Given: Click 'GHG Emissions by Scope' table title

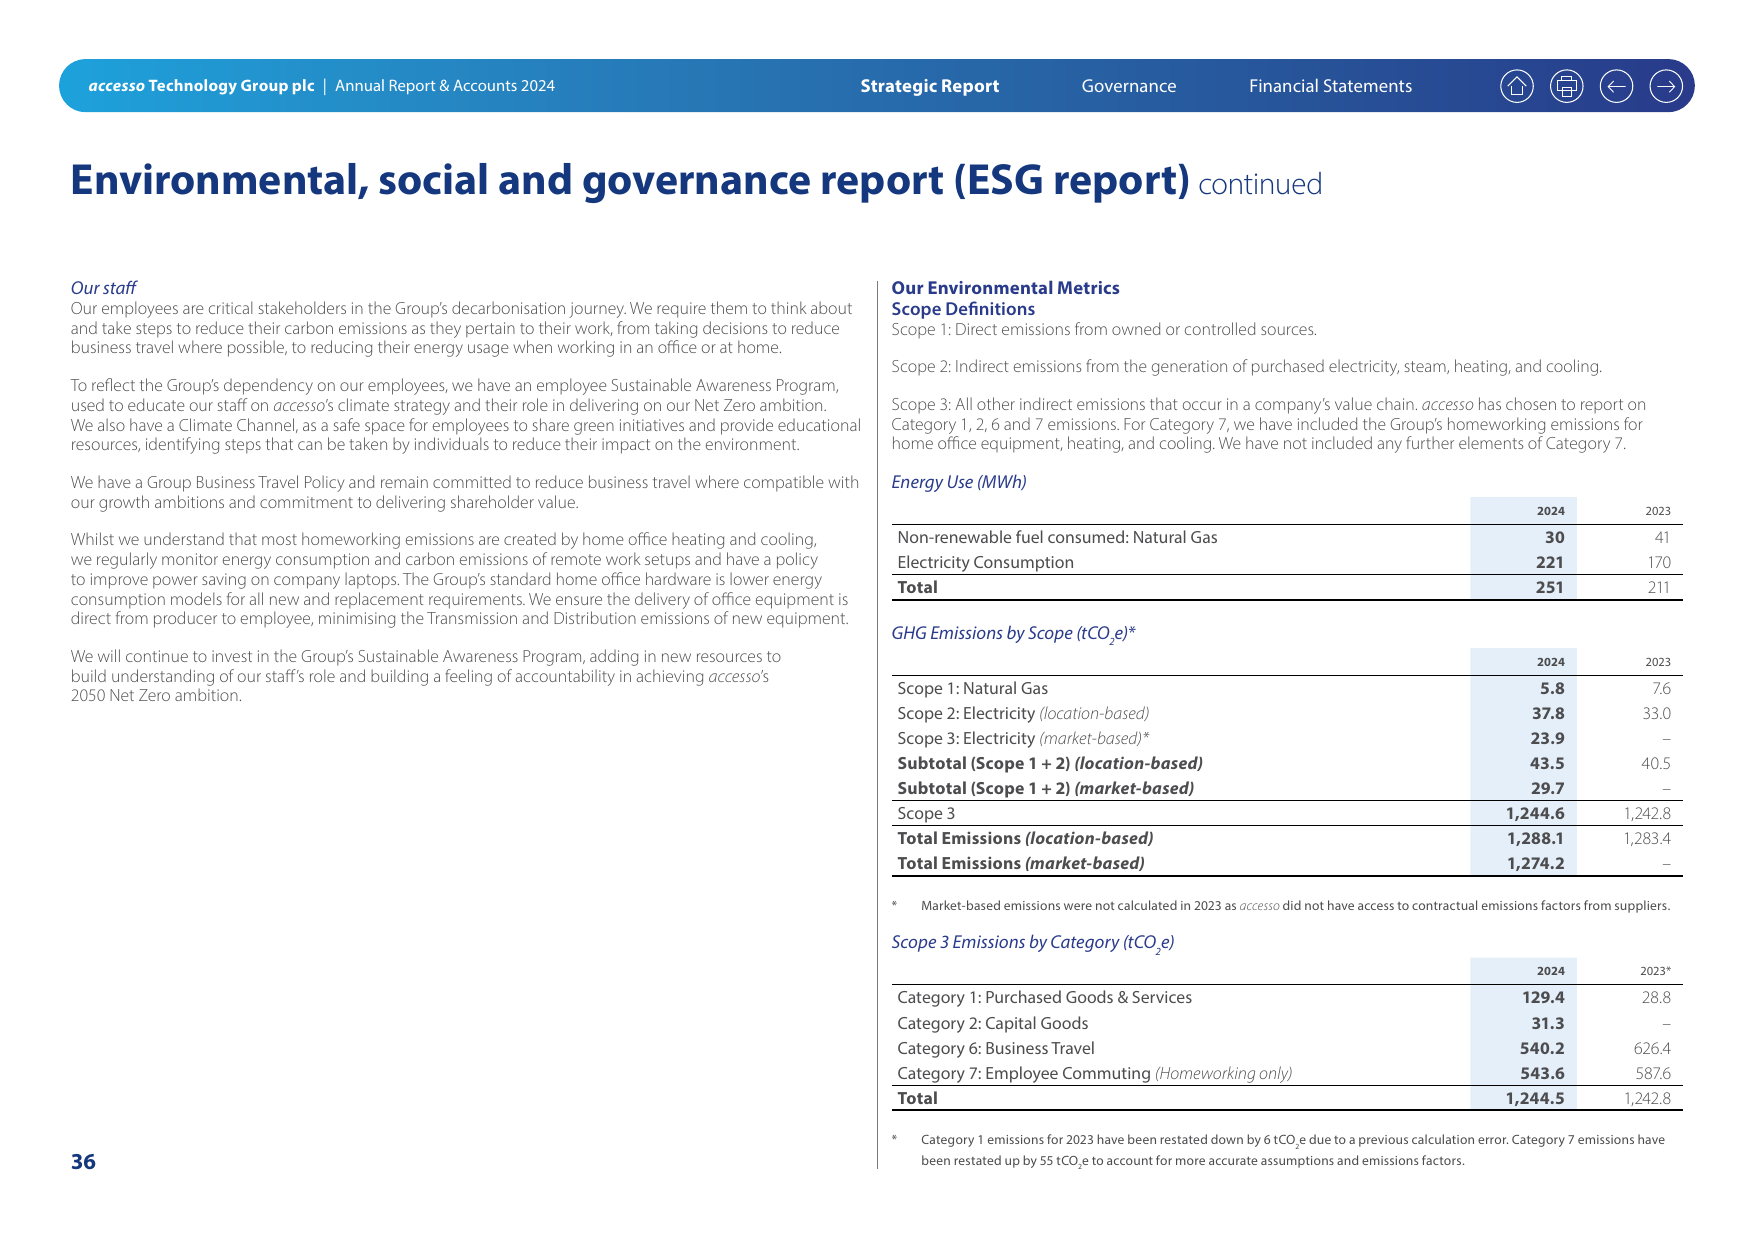Looking at the screenshot, I should pos(1013,634).
